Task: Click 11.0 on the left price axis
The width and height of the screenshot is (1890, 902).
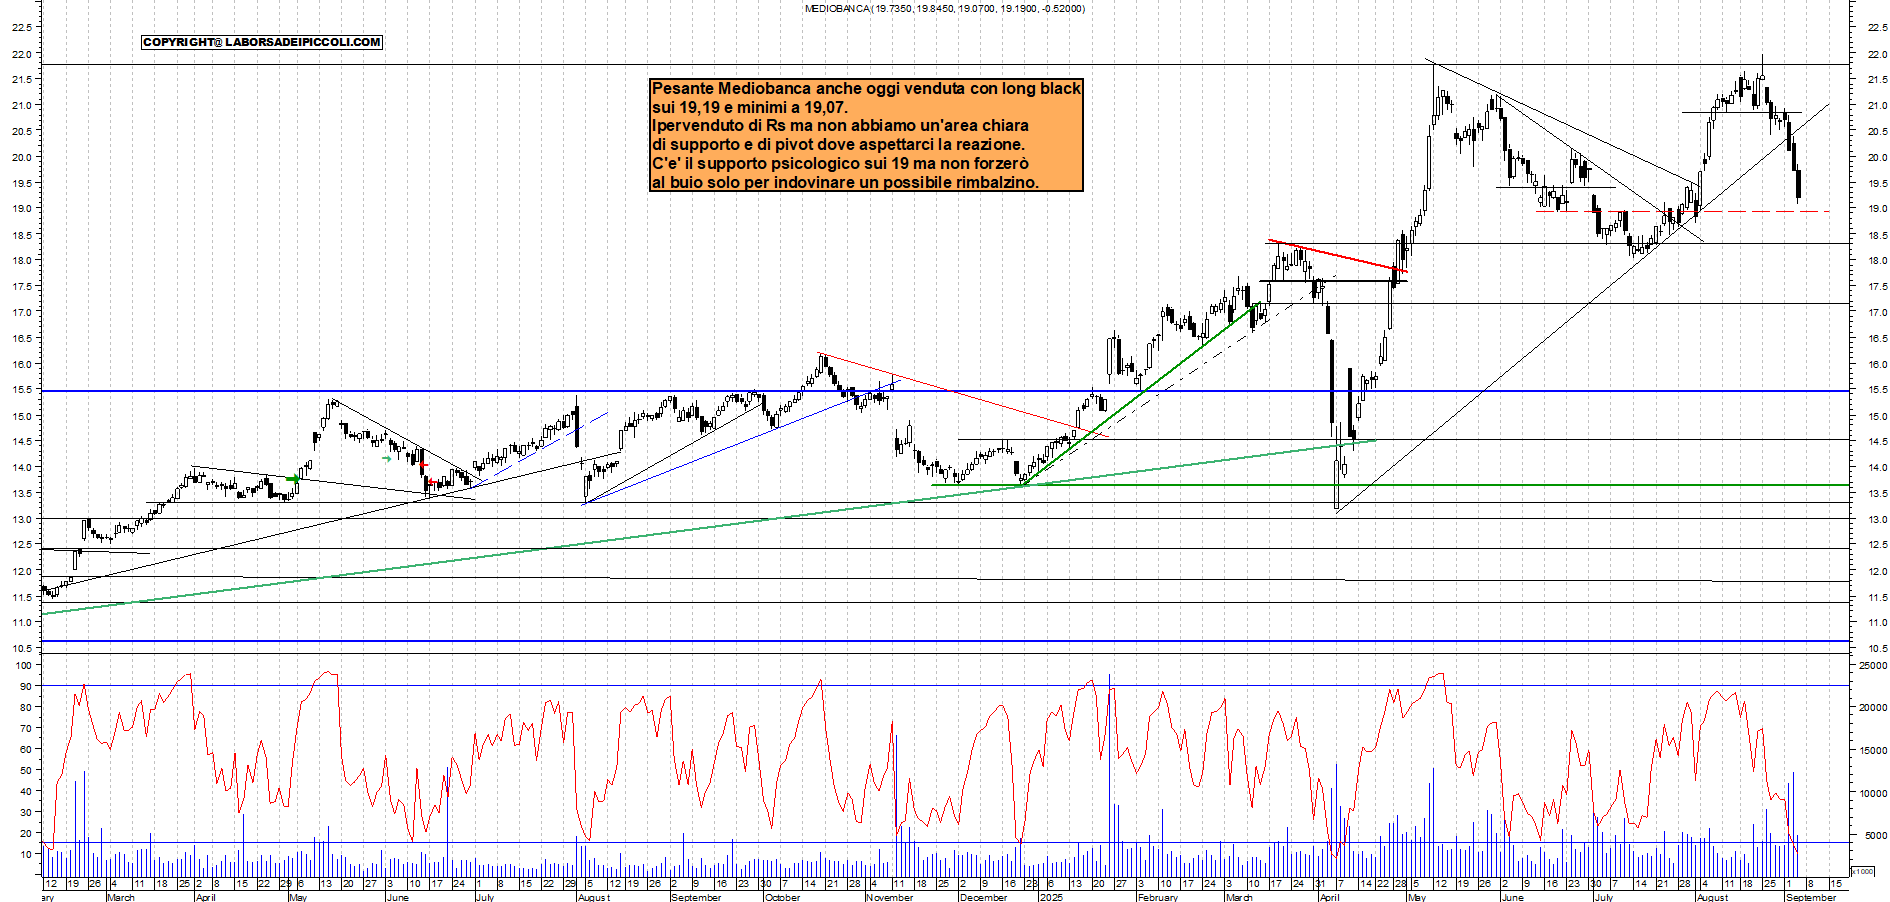Action: coord(21,622)
